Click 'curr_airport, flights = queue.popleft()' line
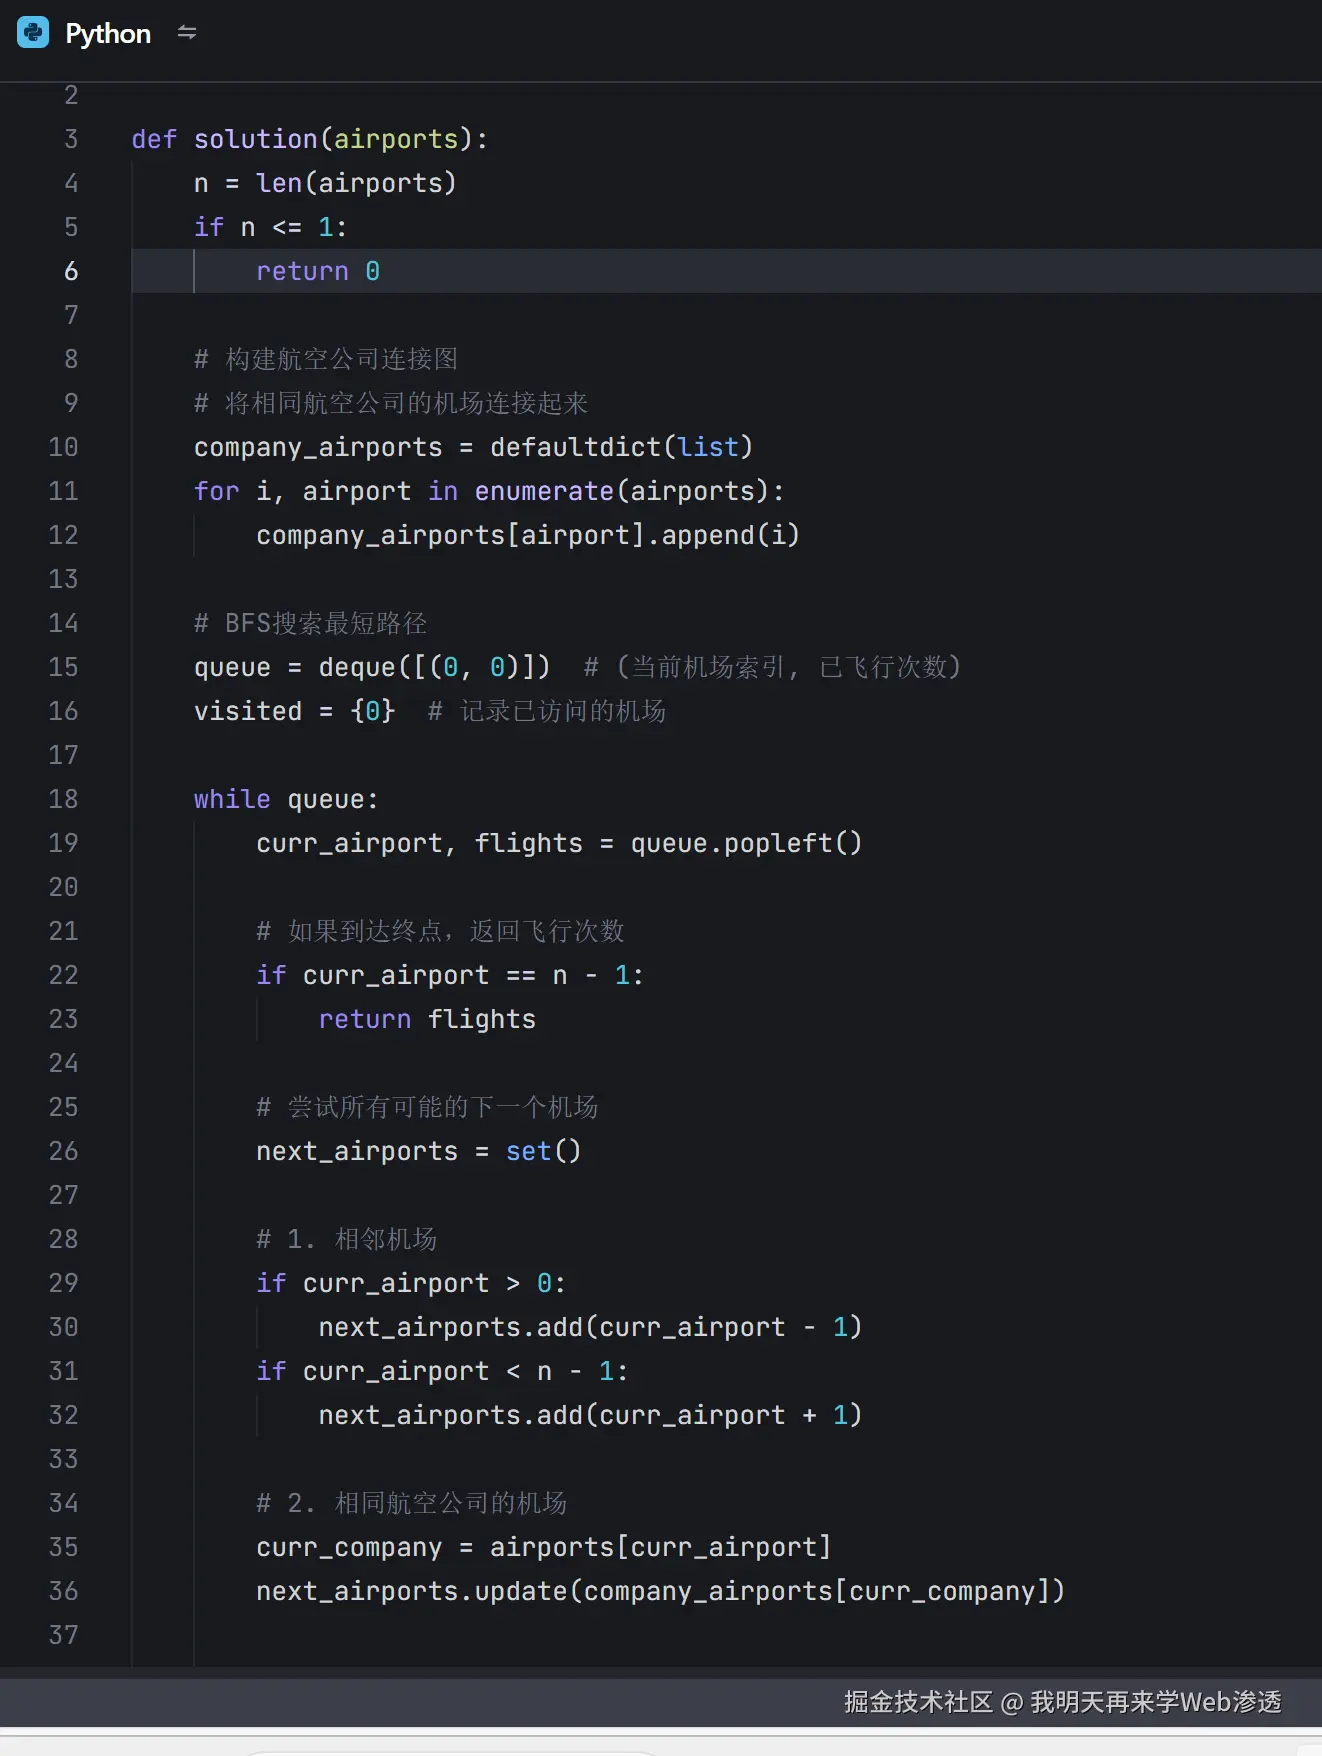 [x=559, y=843]
